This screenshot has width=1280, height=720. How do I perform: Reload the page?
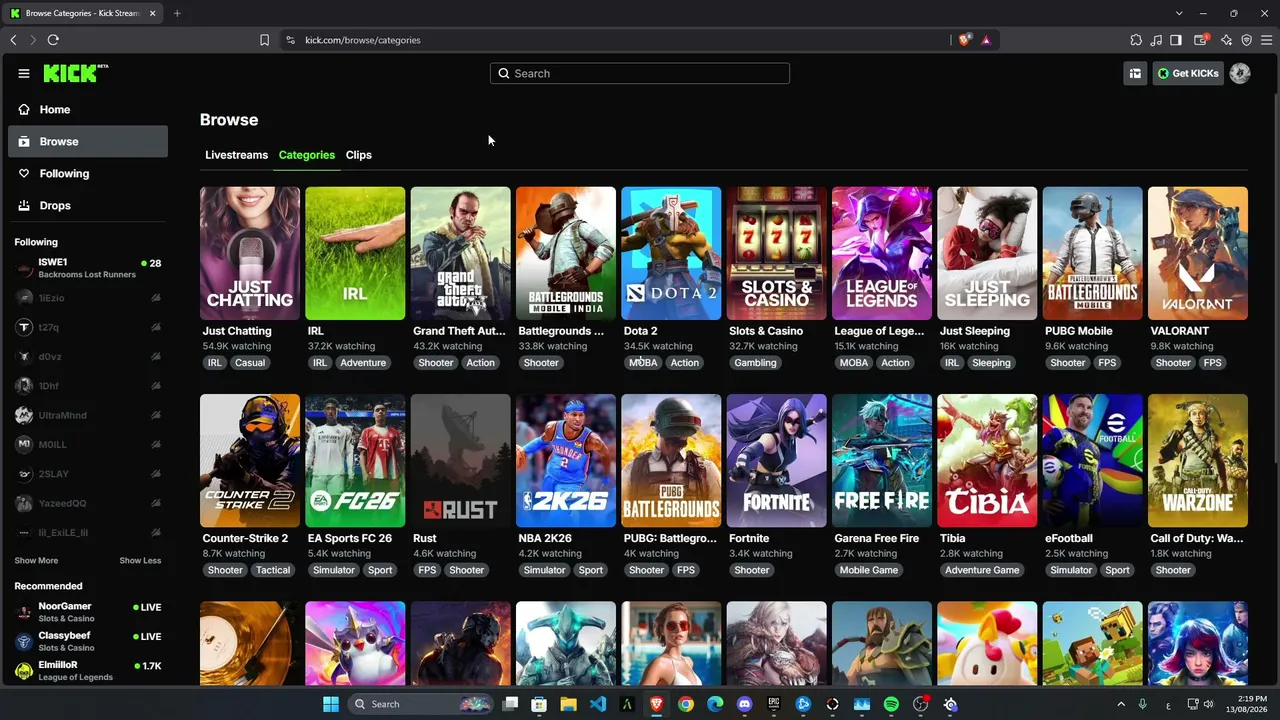53,40
